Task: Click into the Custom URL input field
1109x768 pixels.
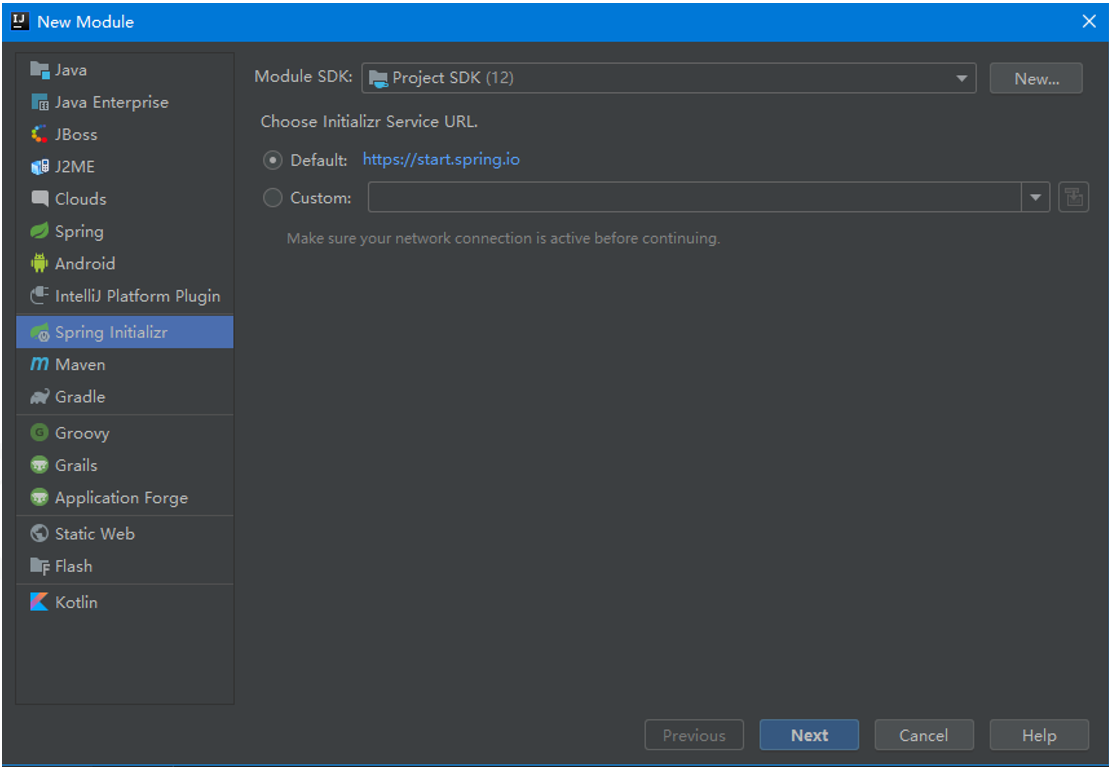Action: click(x=695, y=197)
